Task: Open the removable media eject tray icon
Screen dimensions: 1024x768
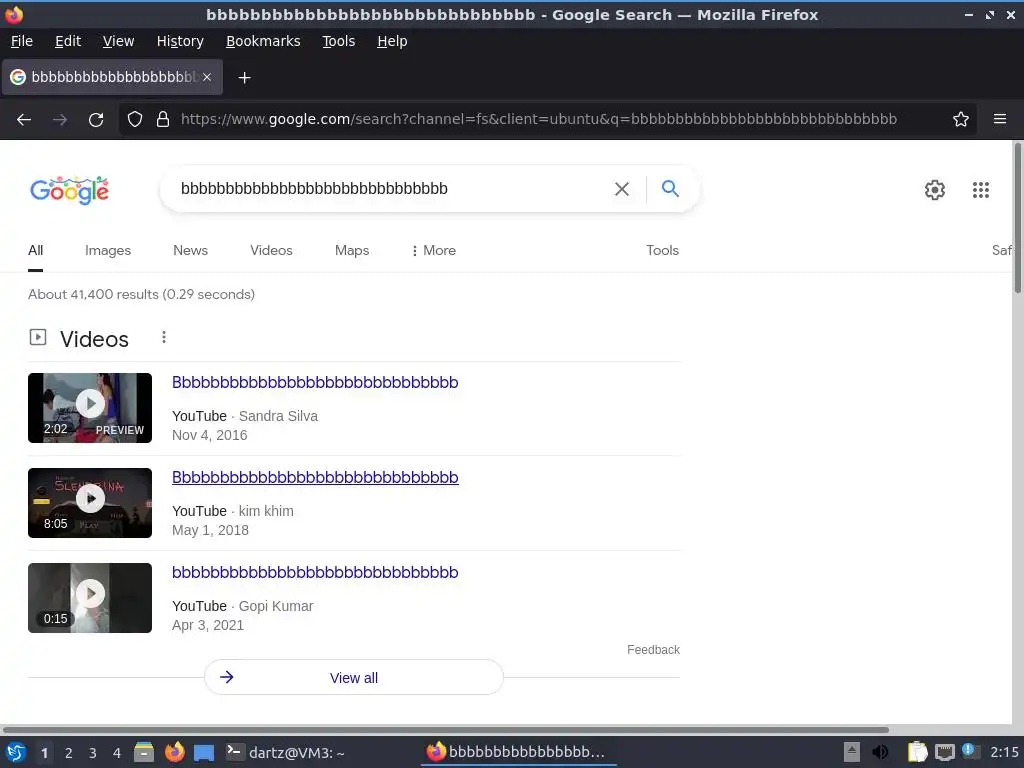Action: click(852, 752)
